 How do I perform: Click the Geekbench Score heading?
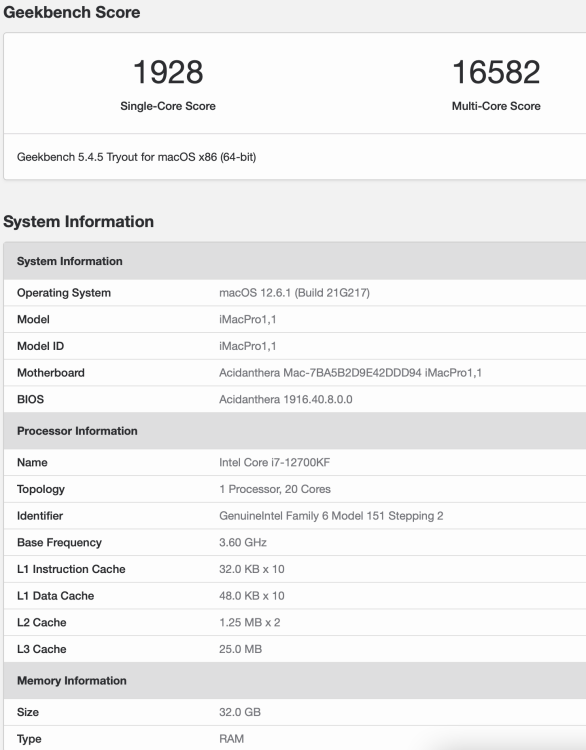pos(72,12)
